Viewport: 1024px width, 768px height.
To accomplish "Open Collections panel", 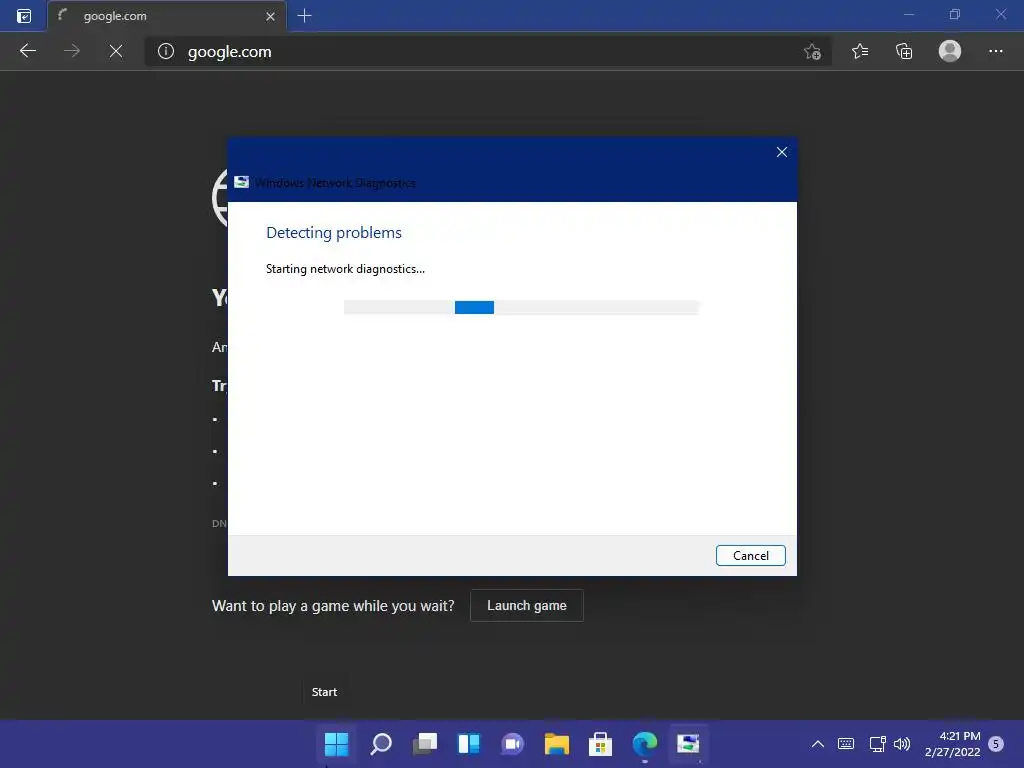I will coord(904,51).
